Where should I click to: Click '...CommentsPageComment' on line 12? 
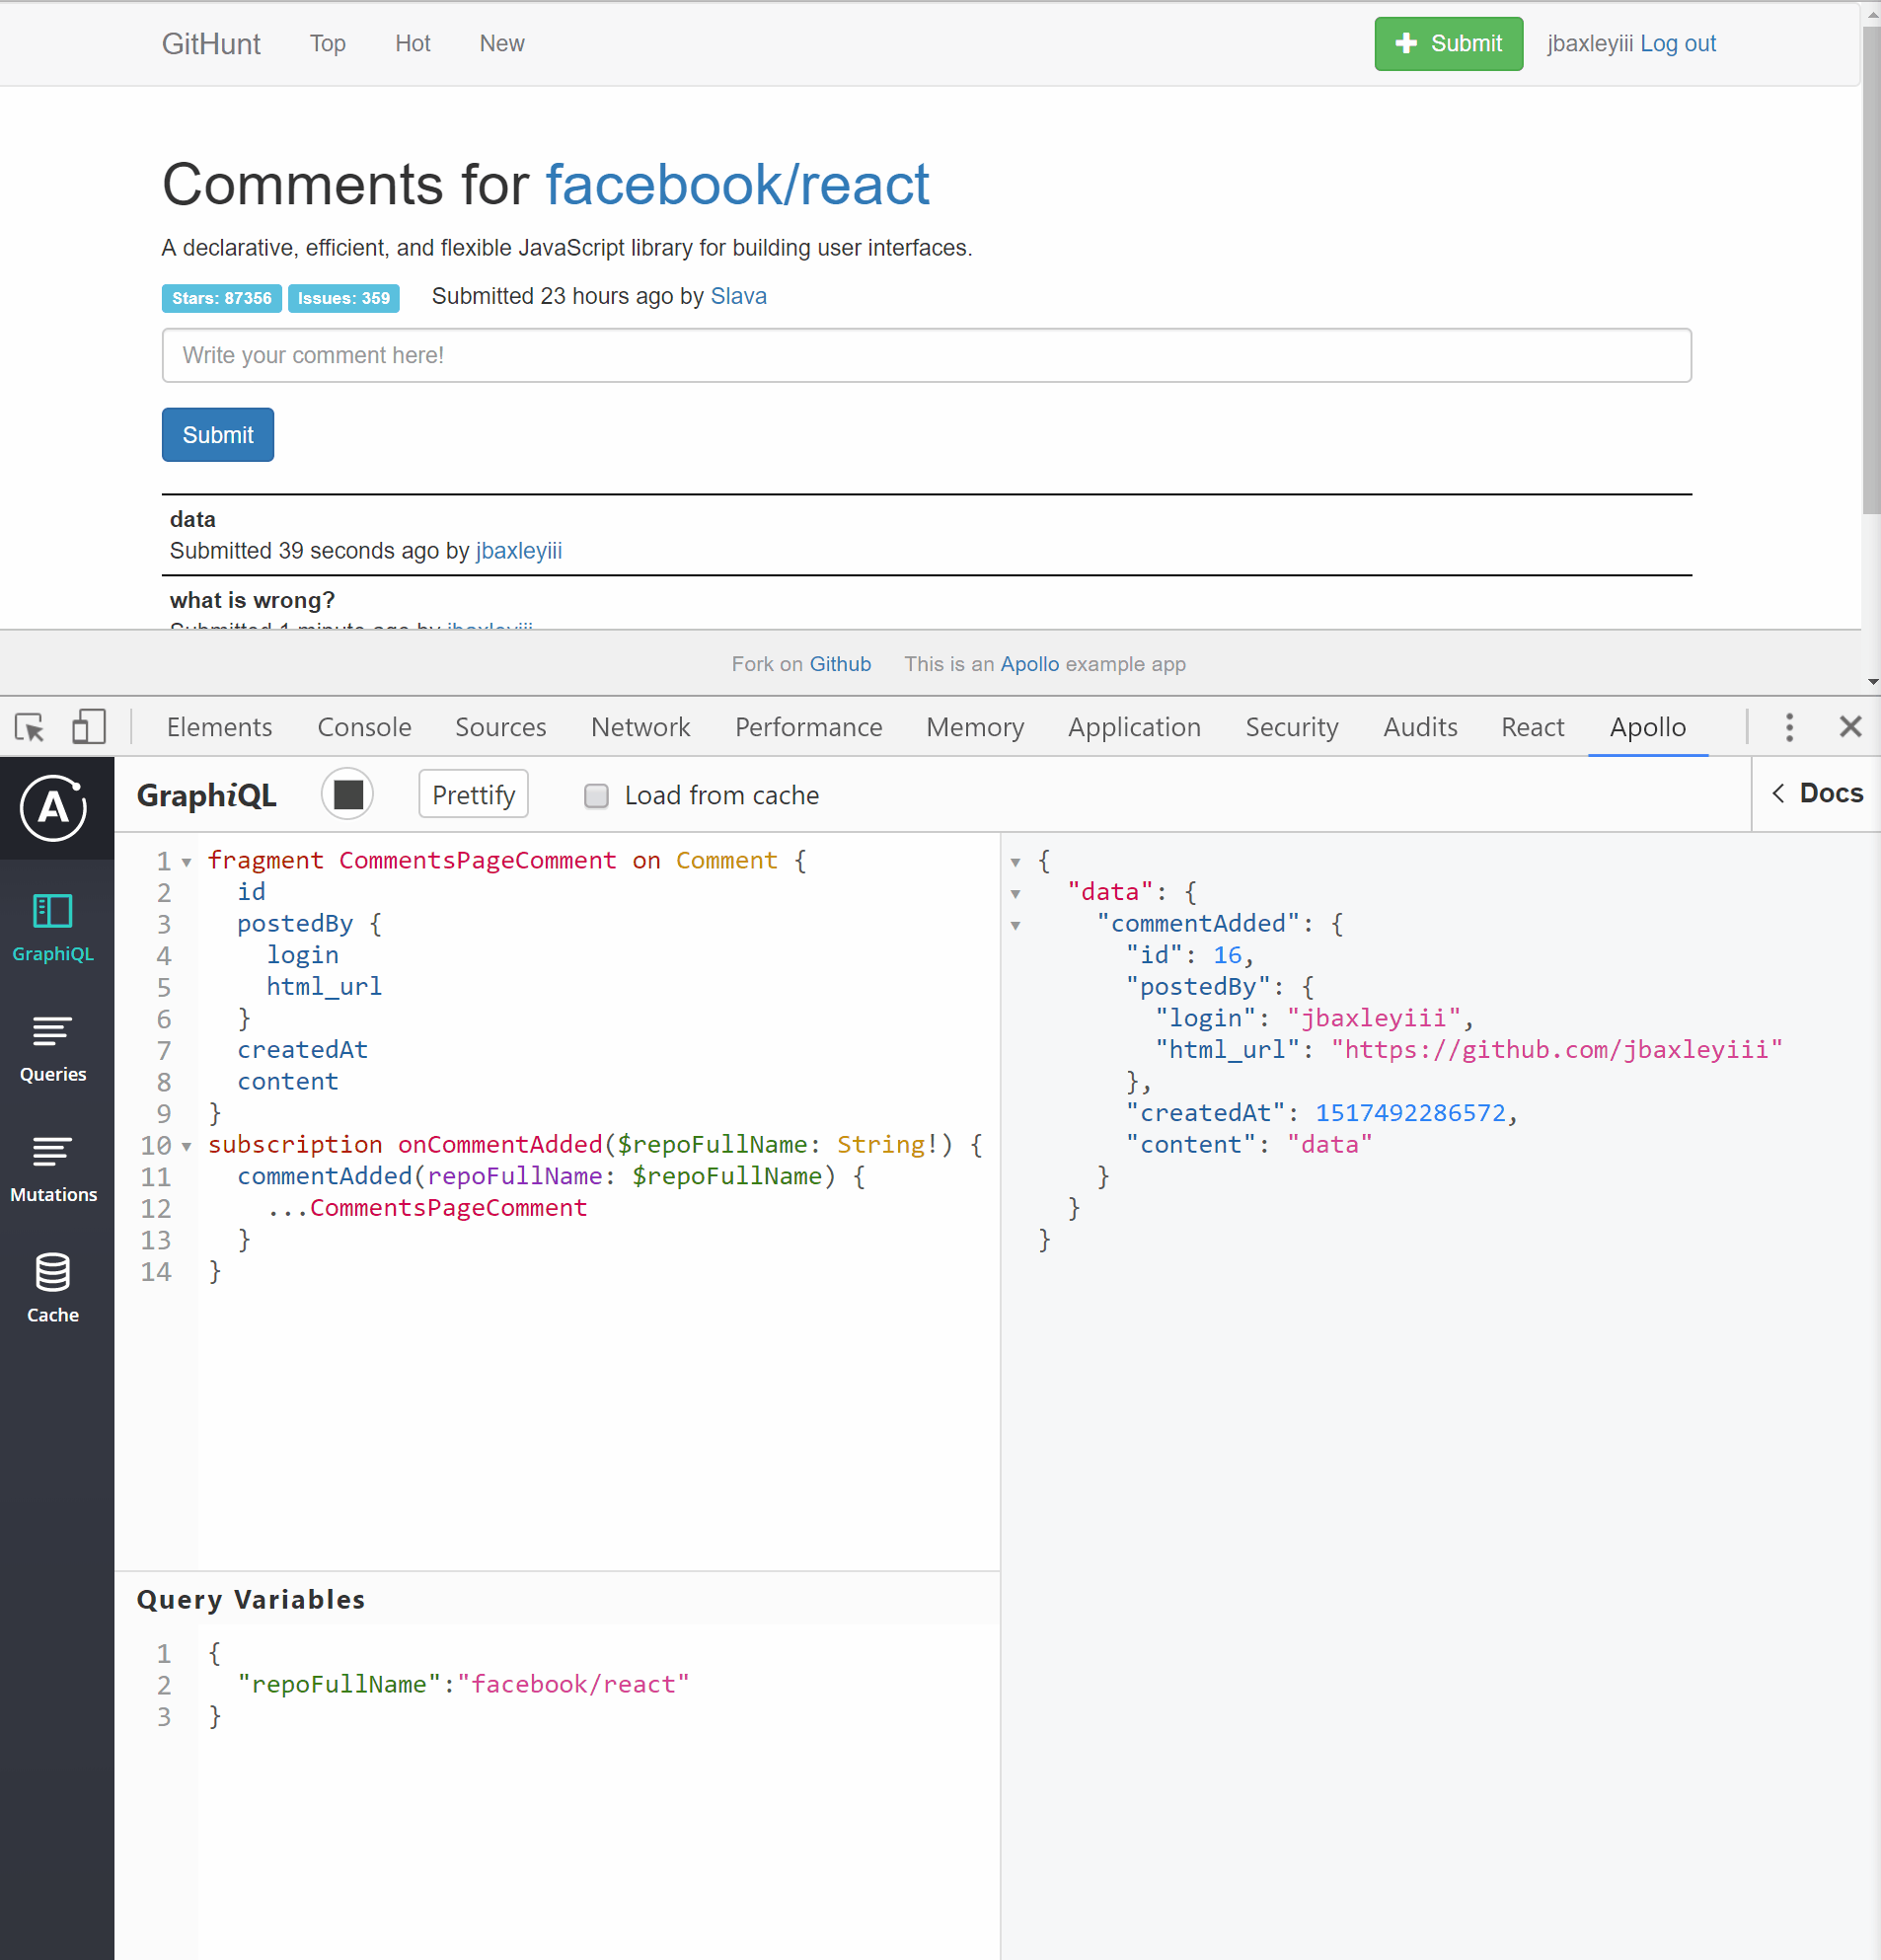click(427, 1208)
